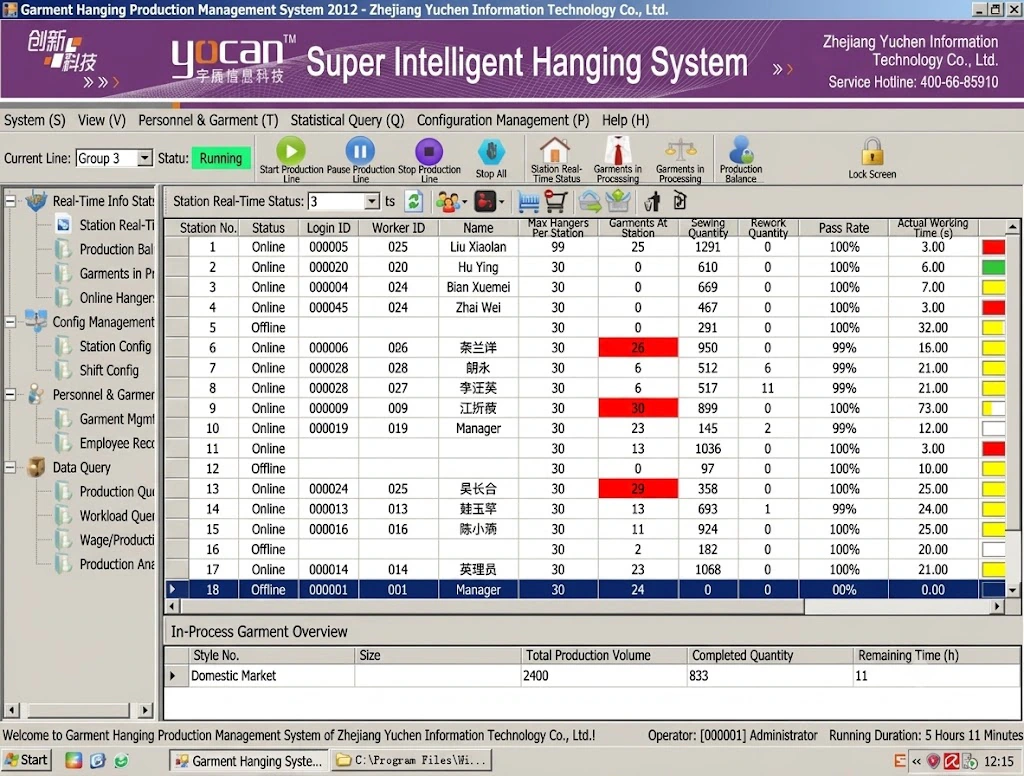Click the red-black worker icon in station toolbar
This screenshot has width=1024, height=776.
pos(485,202)
